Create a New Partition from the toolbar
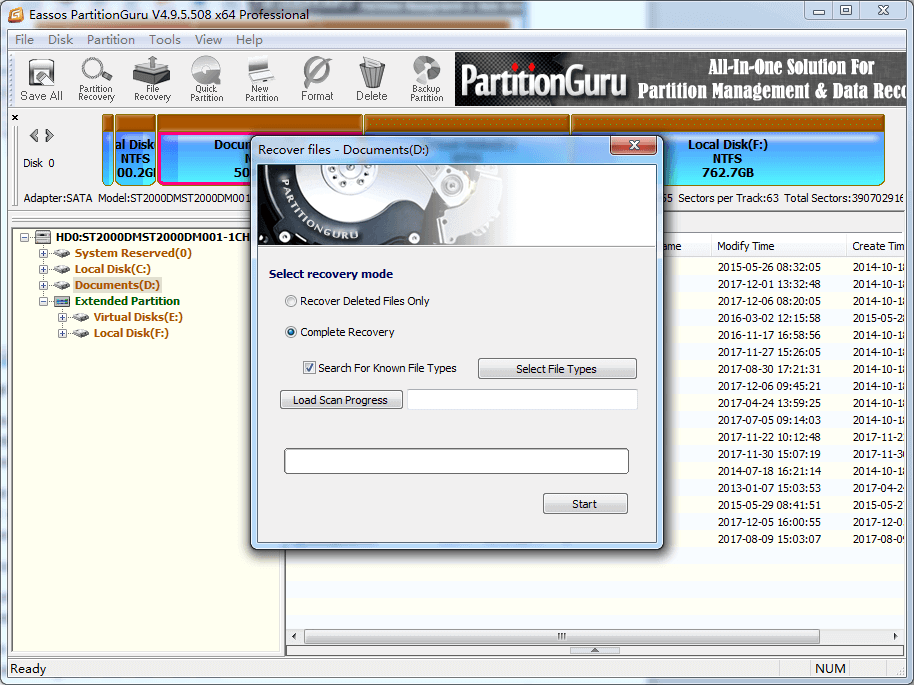The height and width of the screenshot is (685, 914). (x=261, y=80)
